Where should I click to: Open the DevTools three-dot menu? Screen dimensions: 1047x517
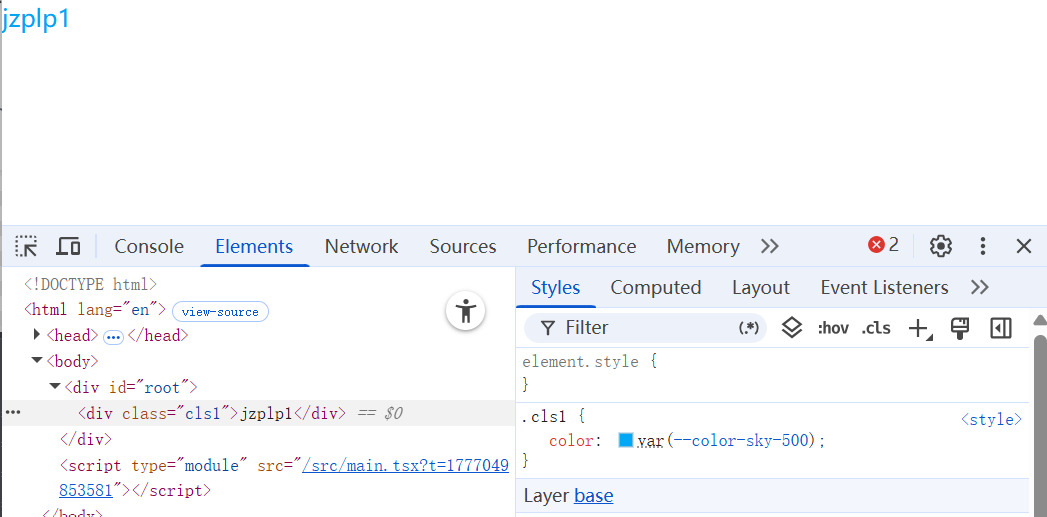[x=982, y=246]
